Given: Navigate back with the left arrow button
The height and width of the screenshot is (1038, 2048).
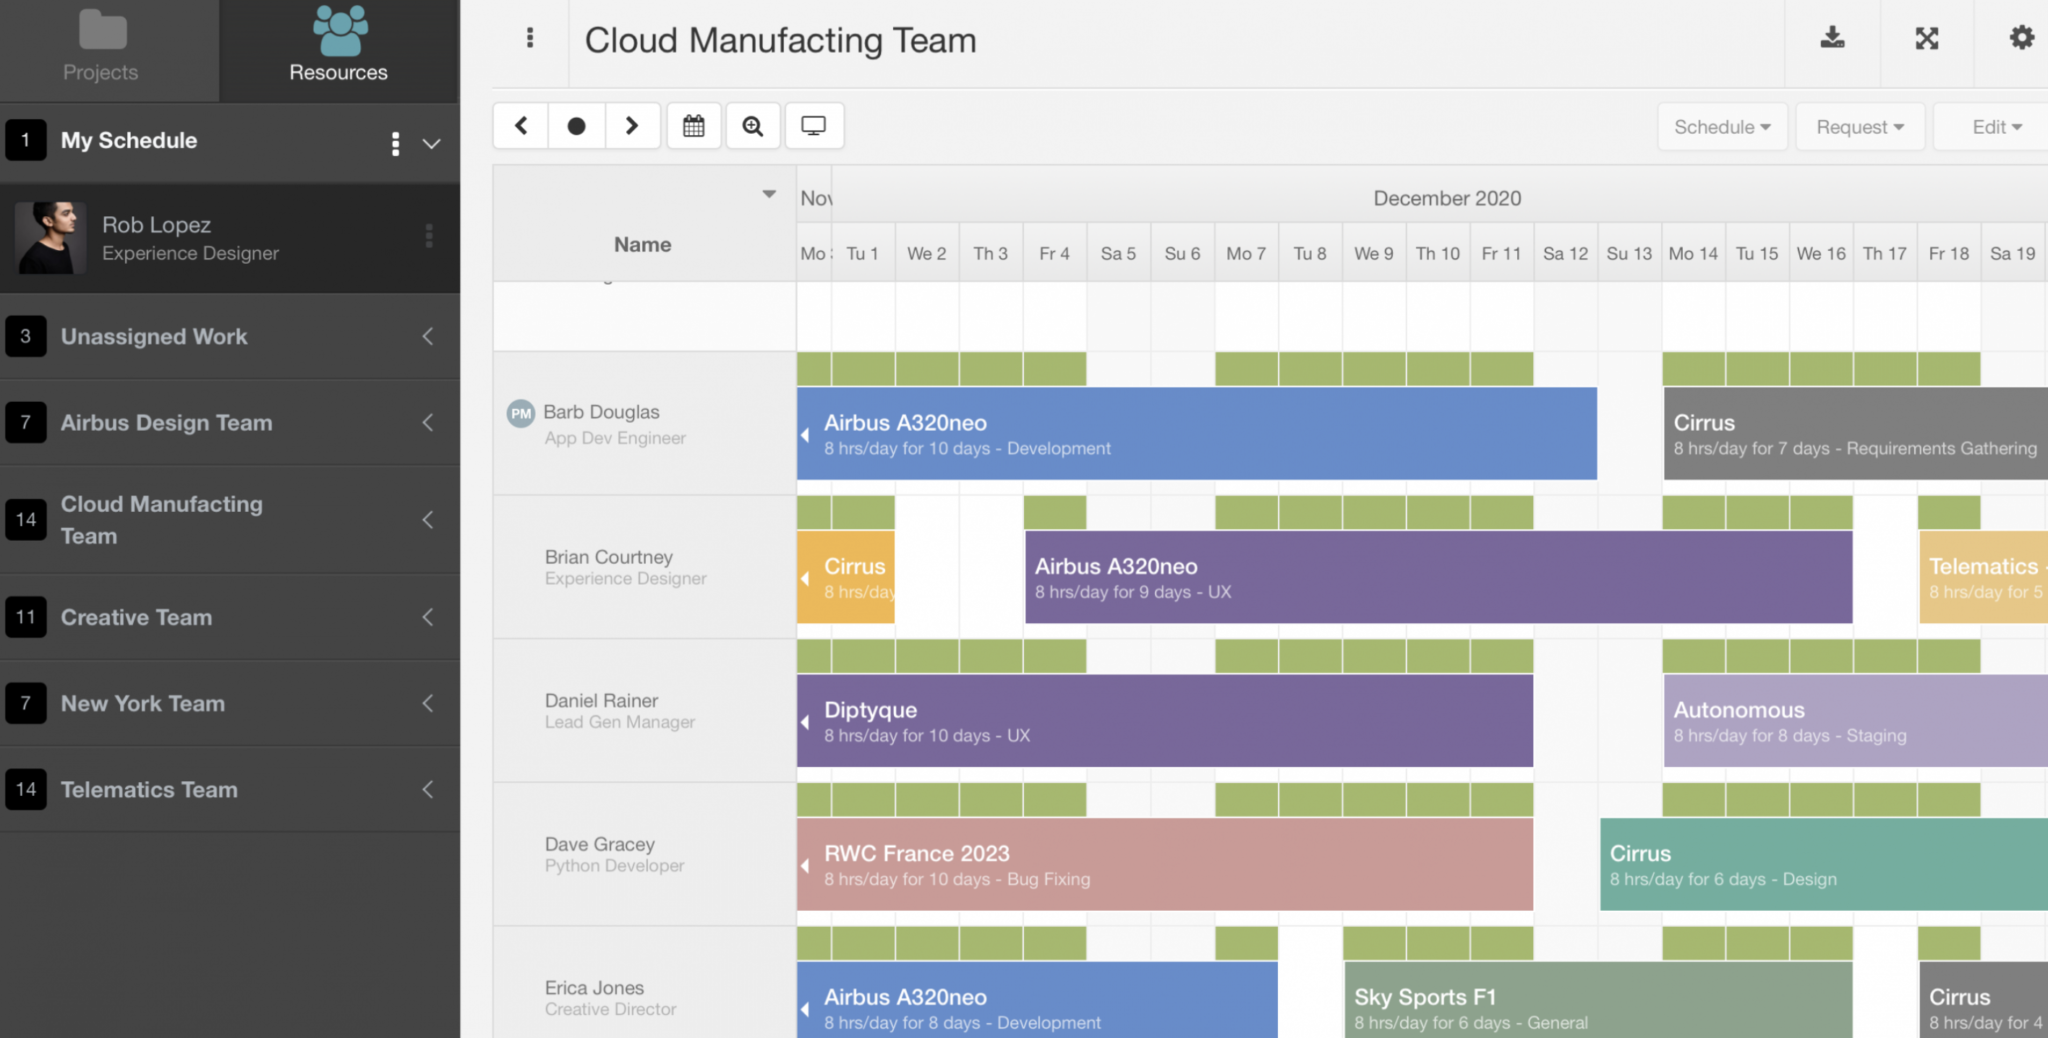Looking at the screenshot, I should (x=521, y=125).
